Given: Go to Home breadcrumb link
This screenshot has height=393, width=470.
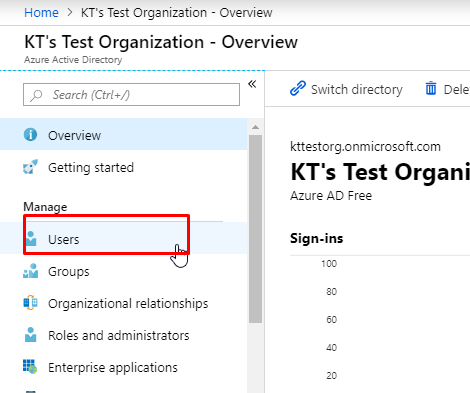Looking at the screenshot, I should point(41,13).
